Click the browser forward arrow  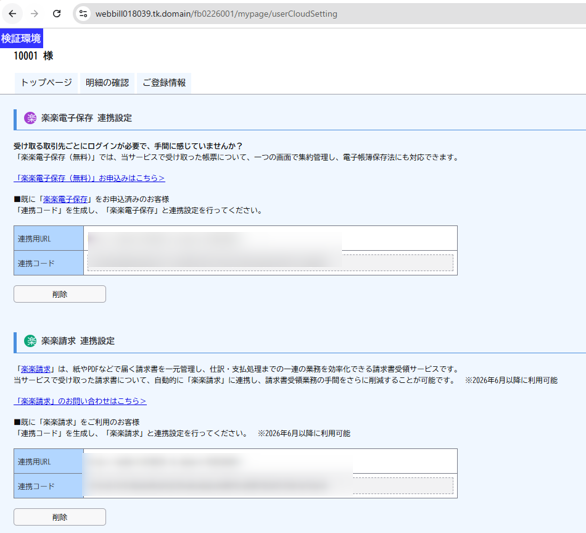(34, 14)
